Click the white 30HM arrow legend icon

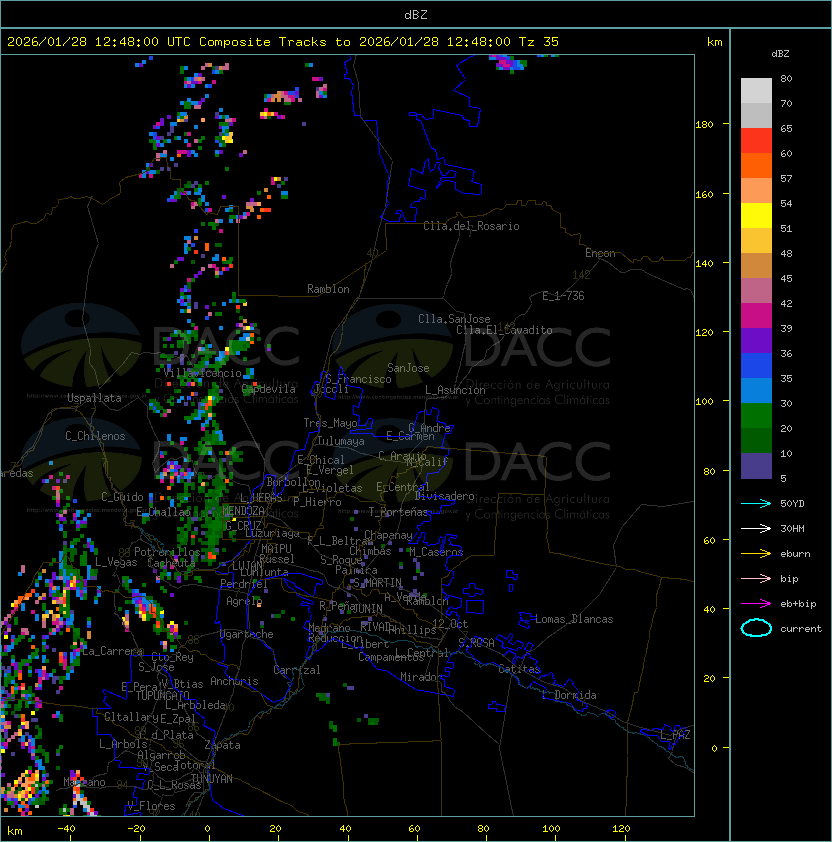[x=756, y=528]
